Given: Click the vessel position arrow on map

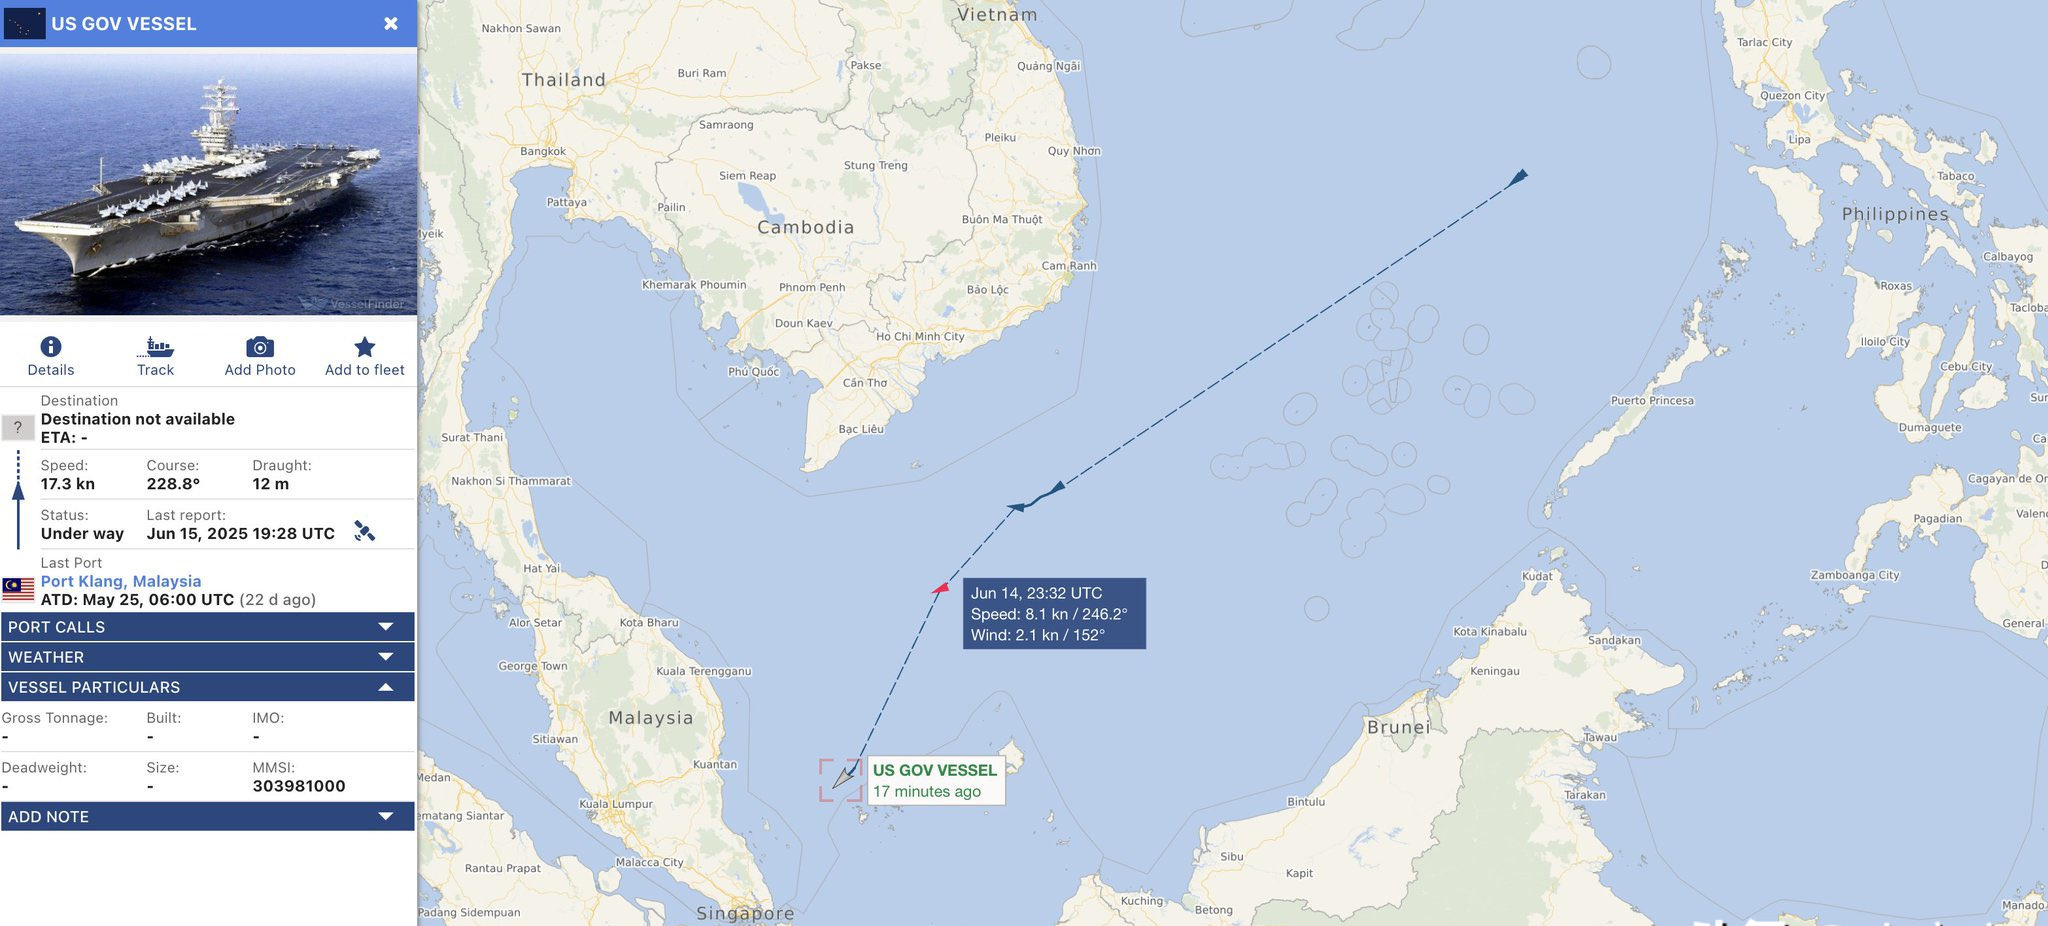Looking at the screenshot, I should coord(845,776).
